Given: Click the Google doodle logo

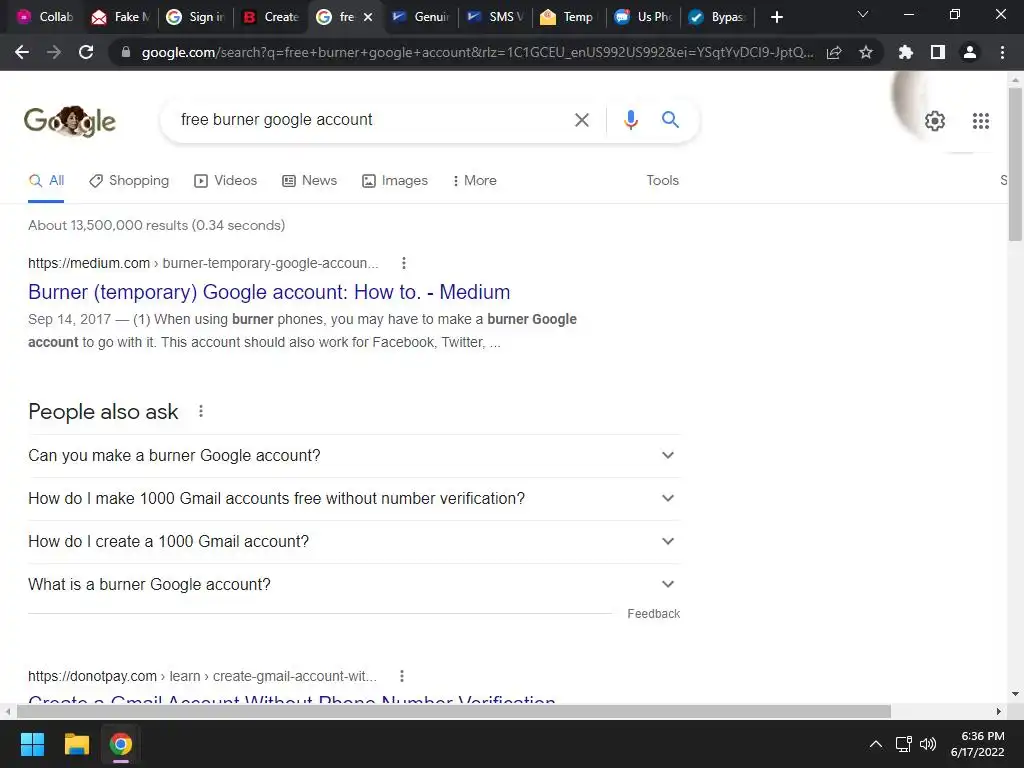Looking at the screenshot, I should tap(70, 121).
